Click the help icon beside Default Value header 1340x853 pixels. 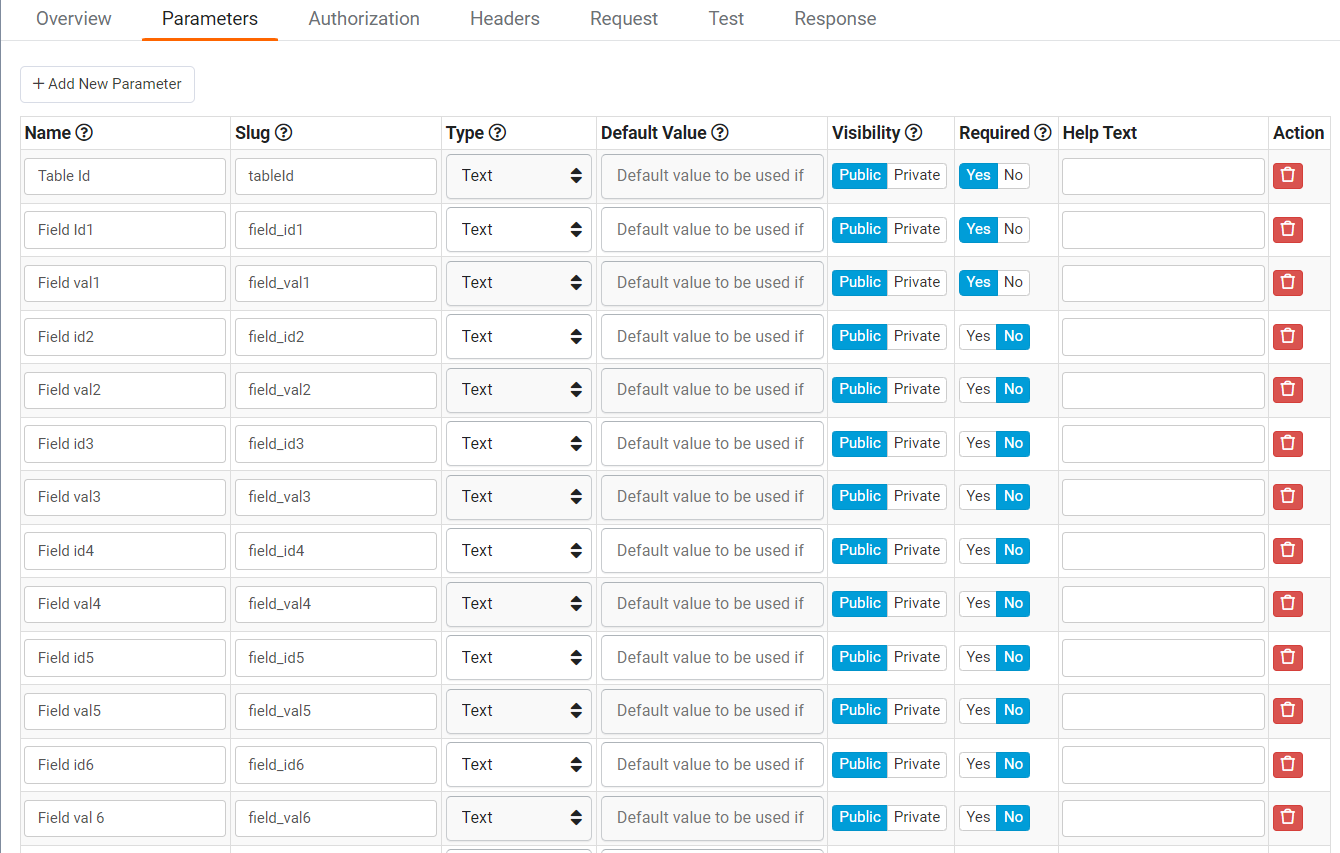pyautogui.click(x=722, y=132)
